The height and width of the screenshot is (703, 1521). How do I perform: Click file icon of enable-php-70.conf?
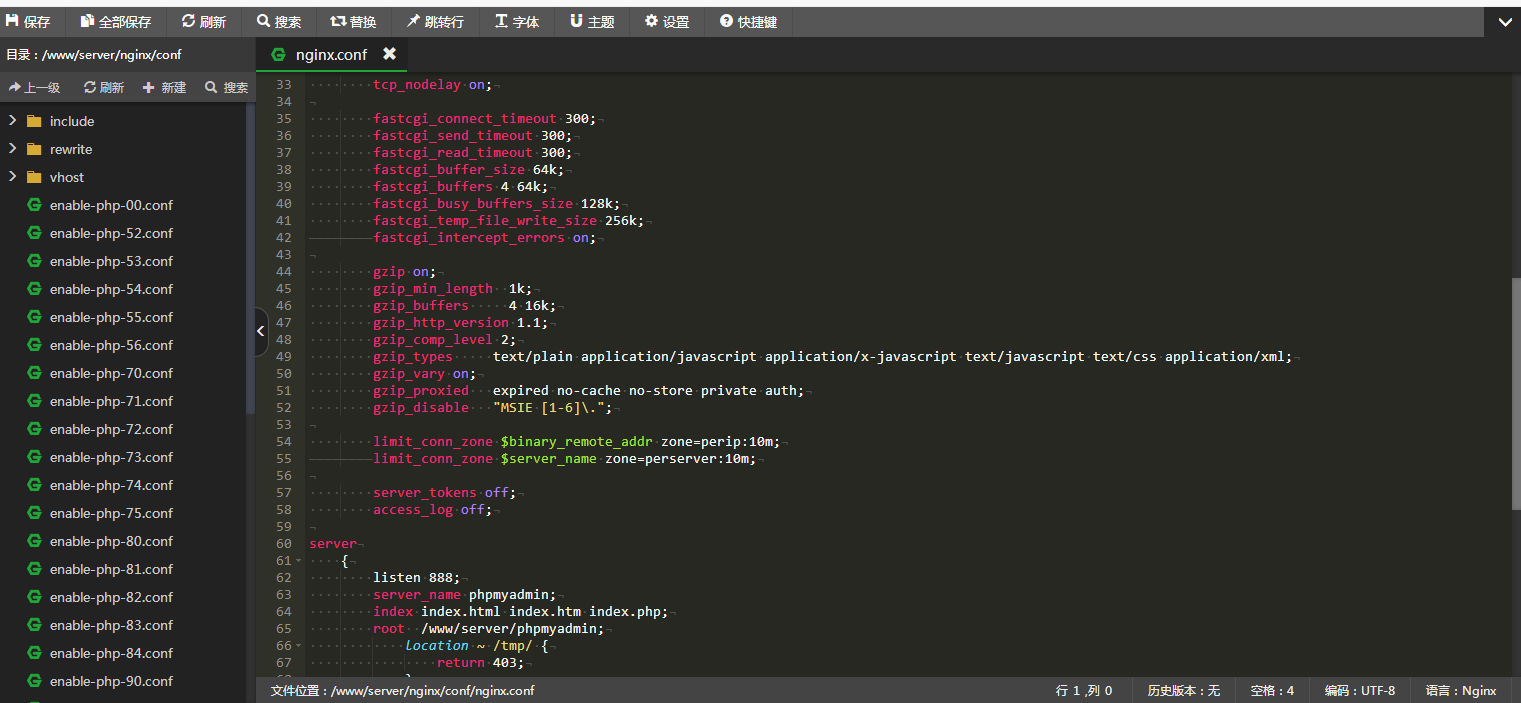(34, 373)
